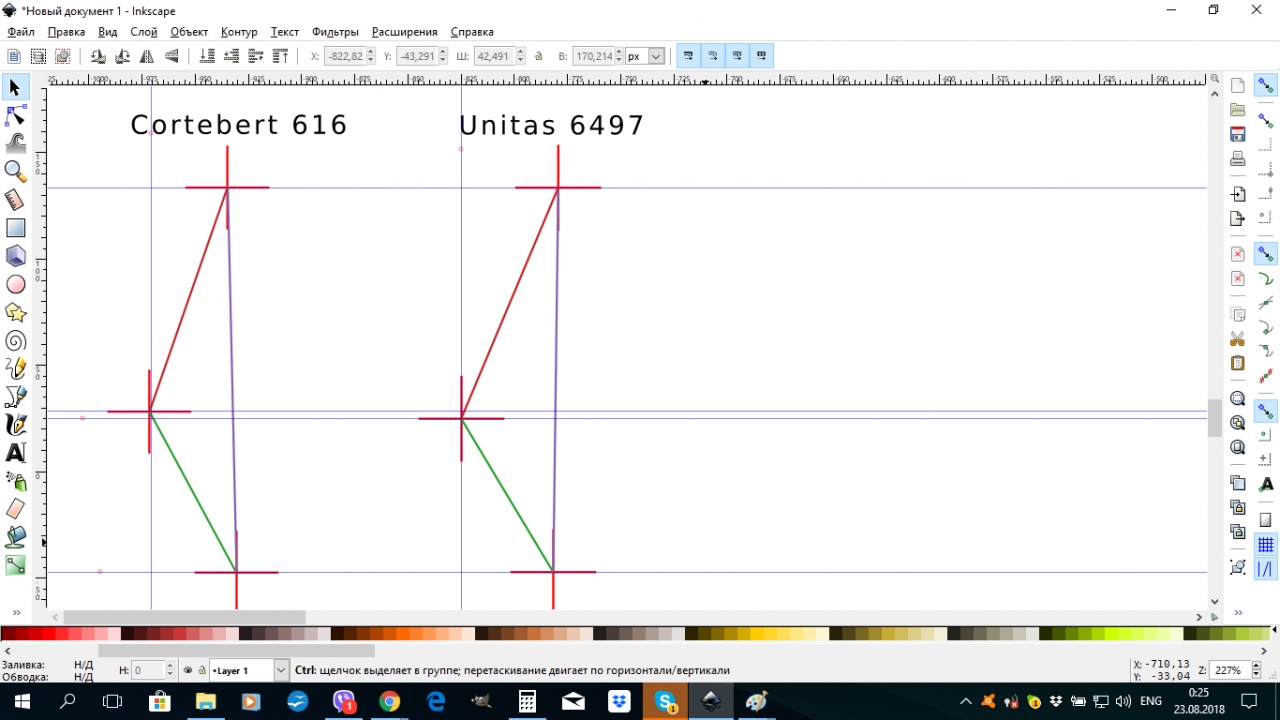Toggle current layer visibility eye icon

click(x=188, y=670)
